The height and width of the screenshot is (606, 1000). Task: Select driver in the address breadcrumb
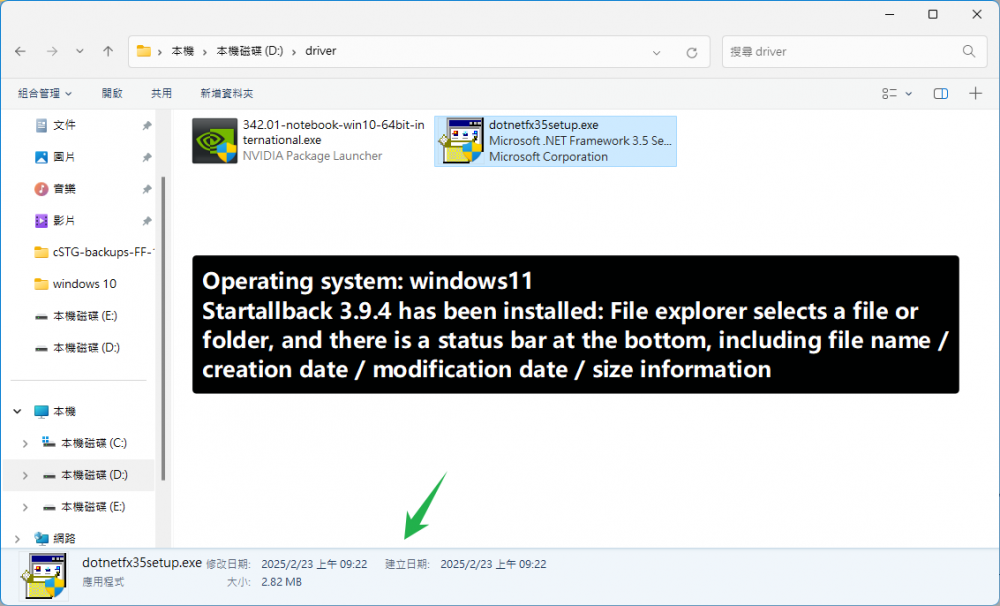(x=321, y=51)
